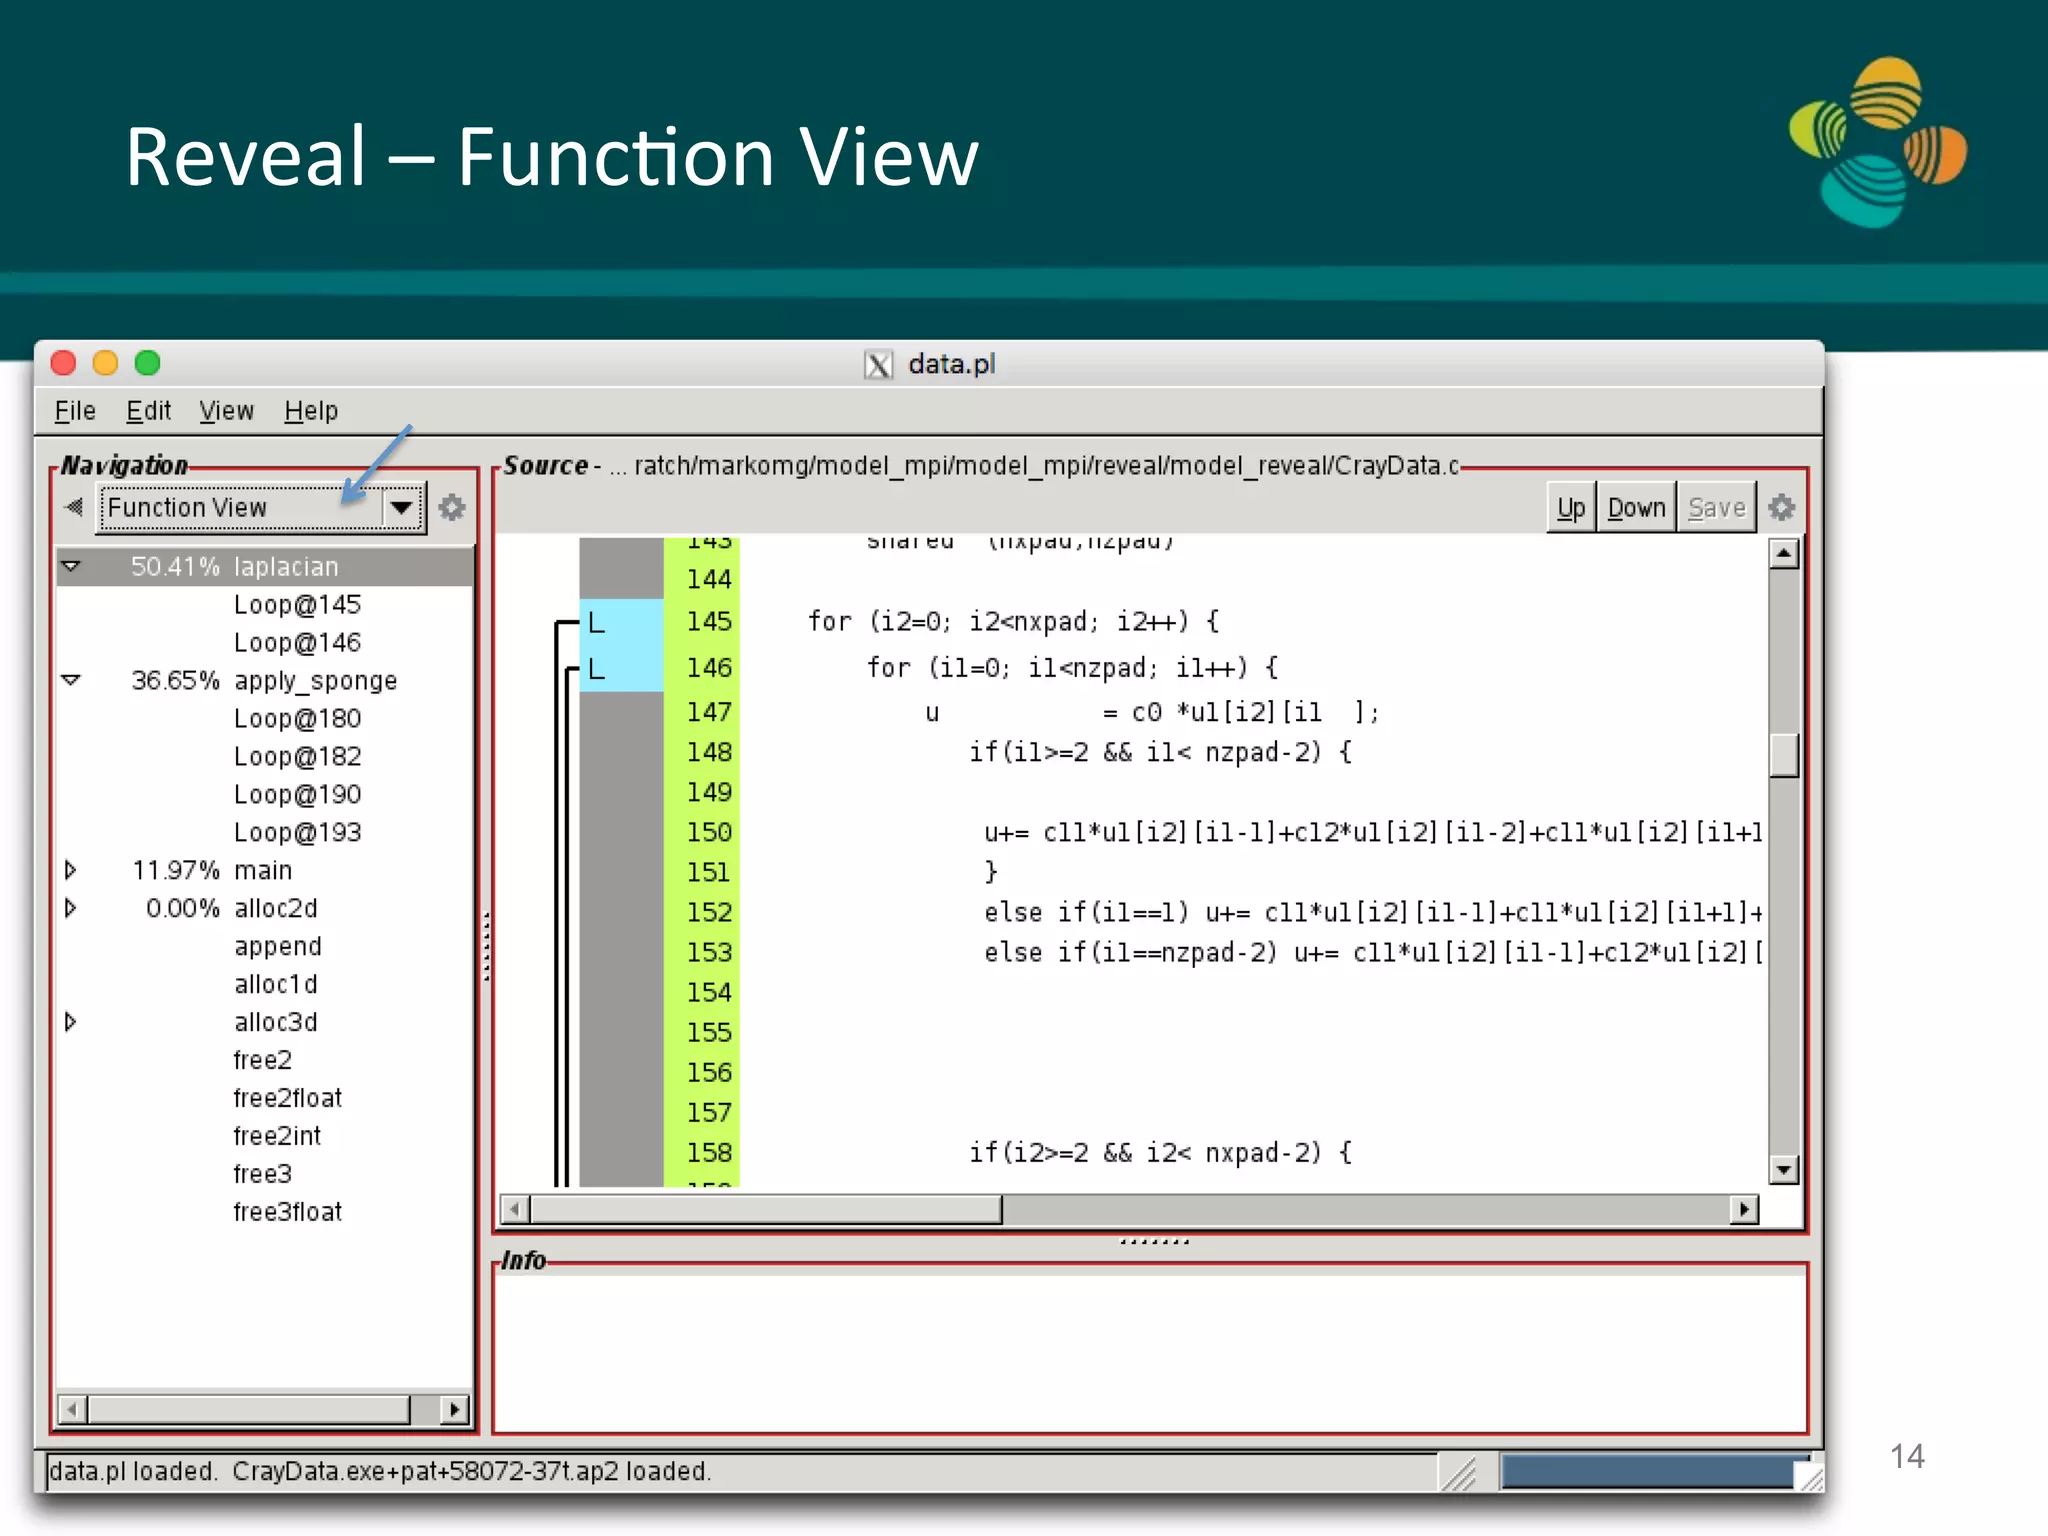This screenshot has width=2048, height=1536.
Task: Click the Navigation panel gear settings icon
Action: point(452,508)
